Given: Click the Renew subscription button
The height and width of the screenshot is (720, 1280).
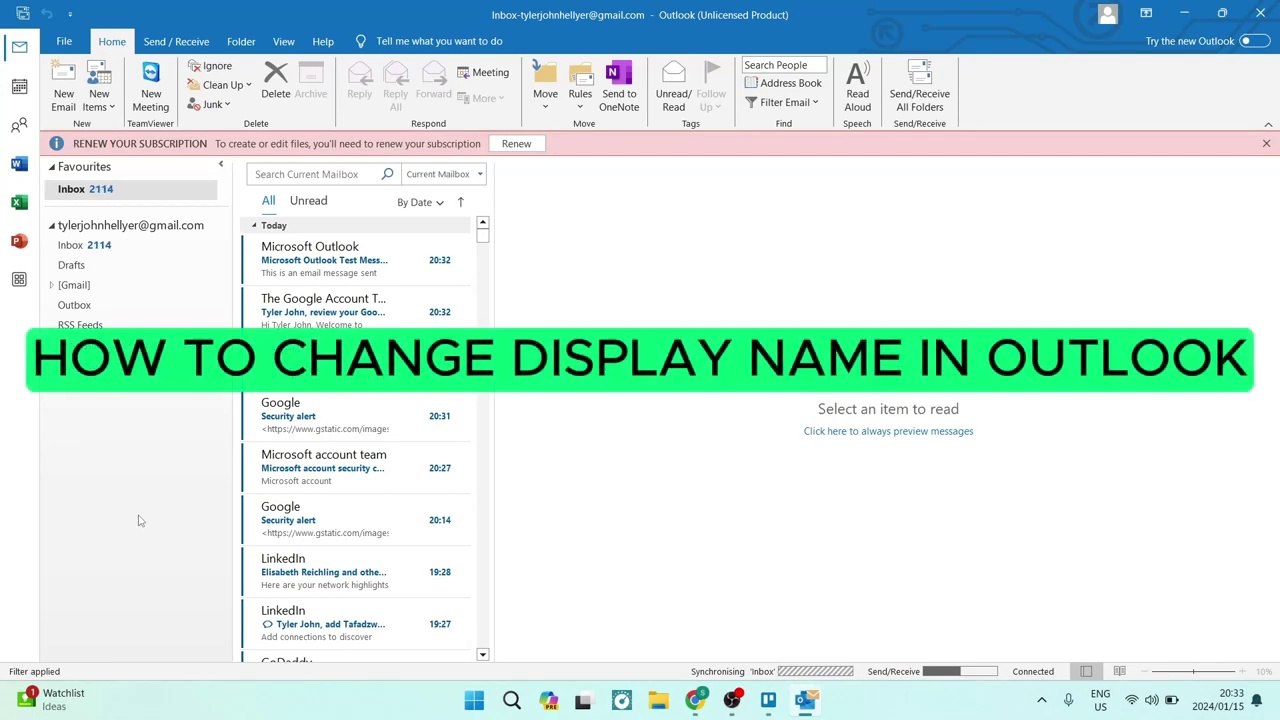Looking at the screenshot, I should point(516,144).
